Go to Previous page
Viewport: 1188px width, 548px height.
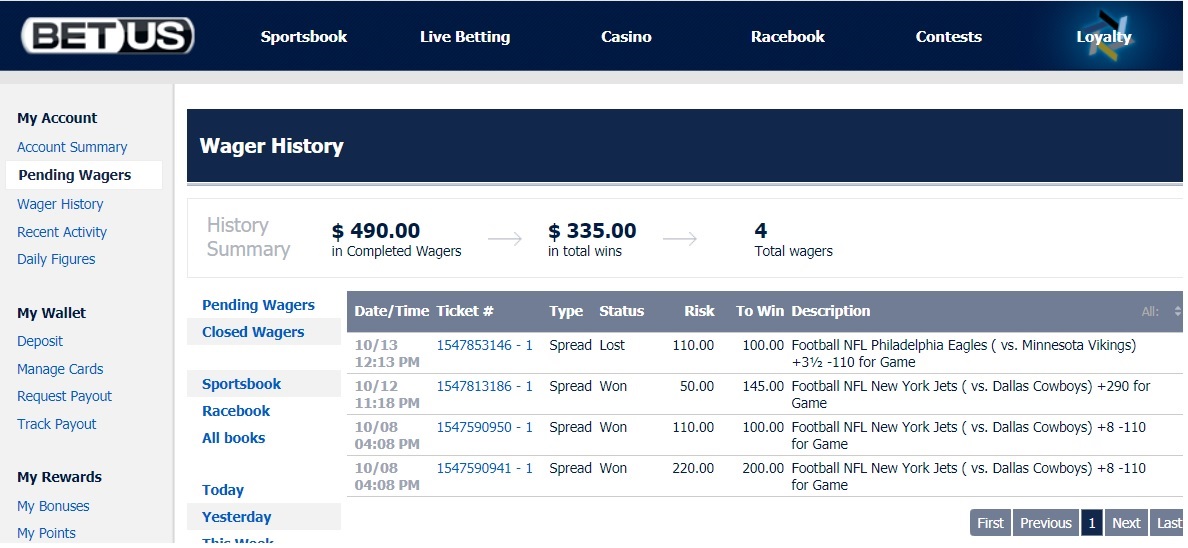click(1046, 523)
